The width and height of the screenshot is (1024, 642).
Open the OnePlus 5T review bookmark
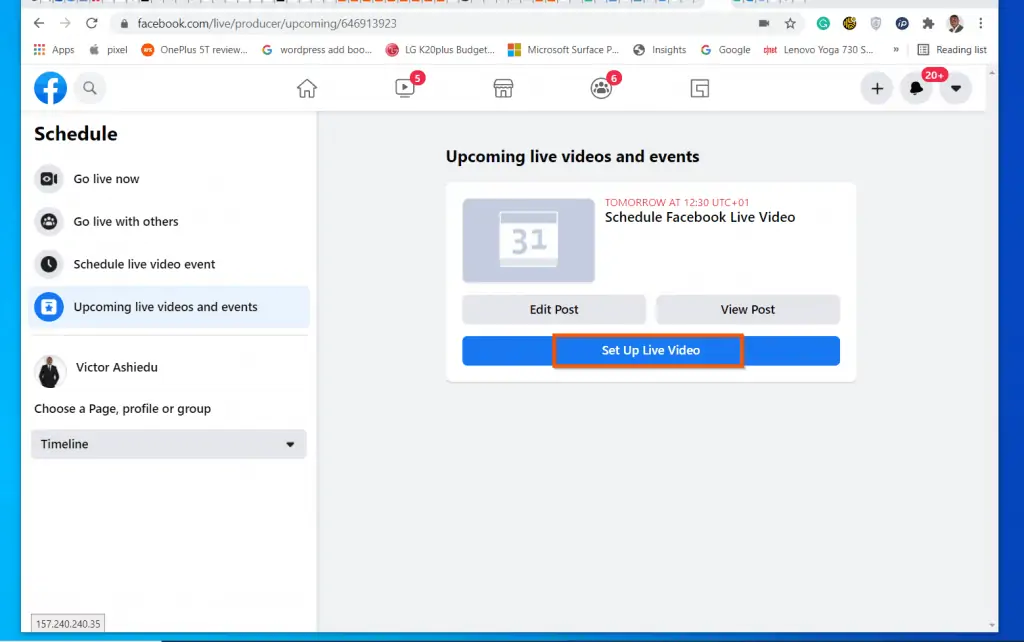(x=195, y=50)
